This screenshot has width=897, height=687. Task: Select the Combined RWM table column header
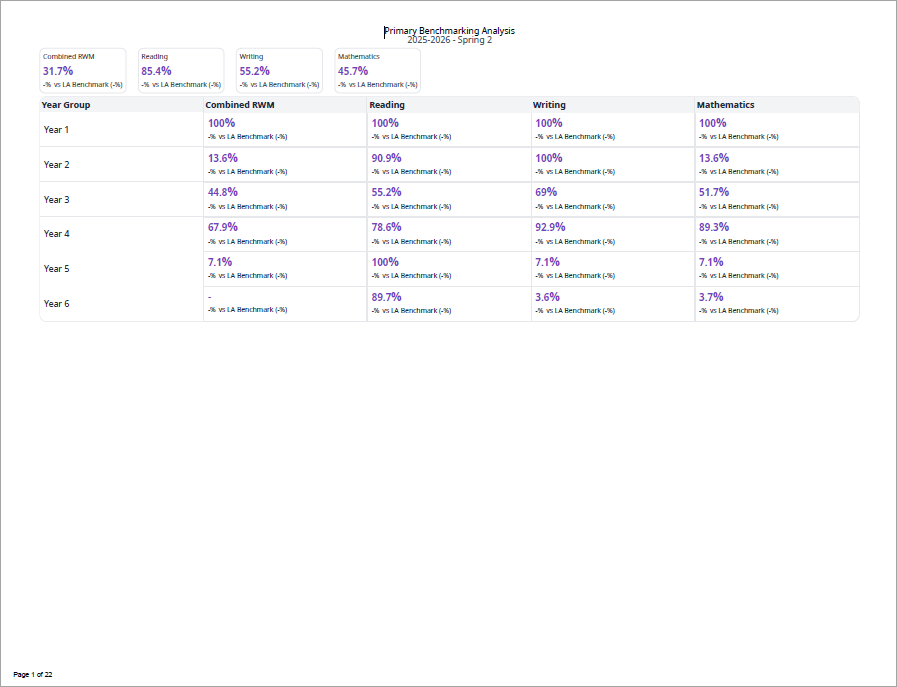(240, 105)
